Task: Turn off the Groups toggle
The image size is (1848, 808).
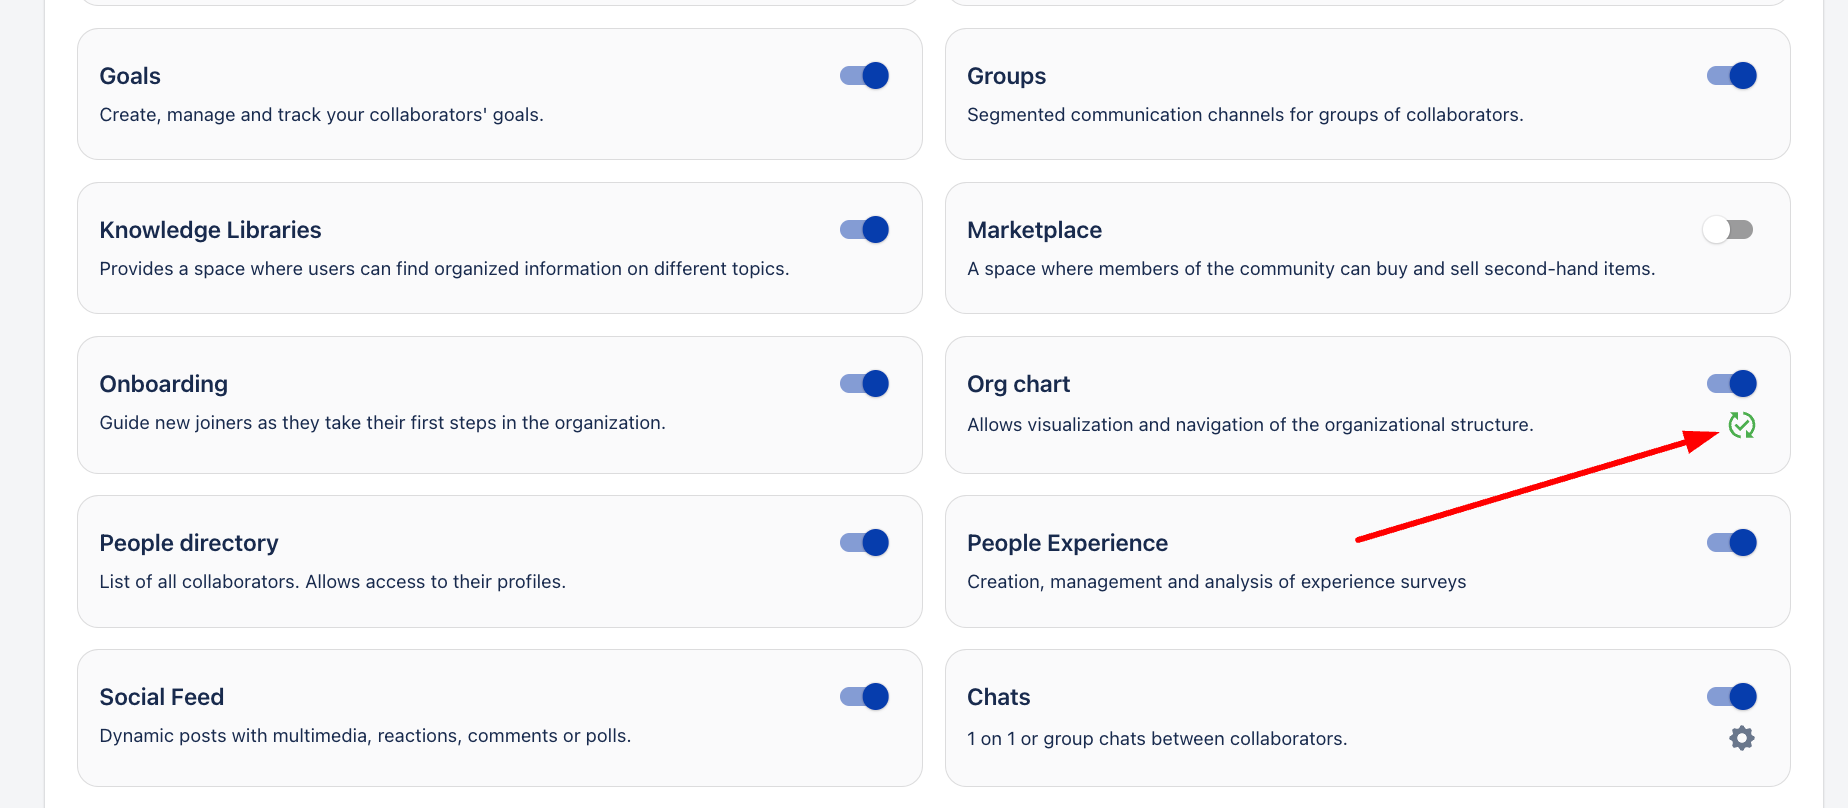Action: tap(1732, 76)
